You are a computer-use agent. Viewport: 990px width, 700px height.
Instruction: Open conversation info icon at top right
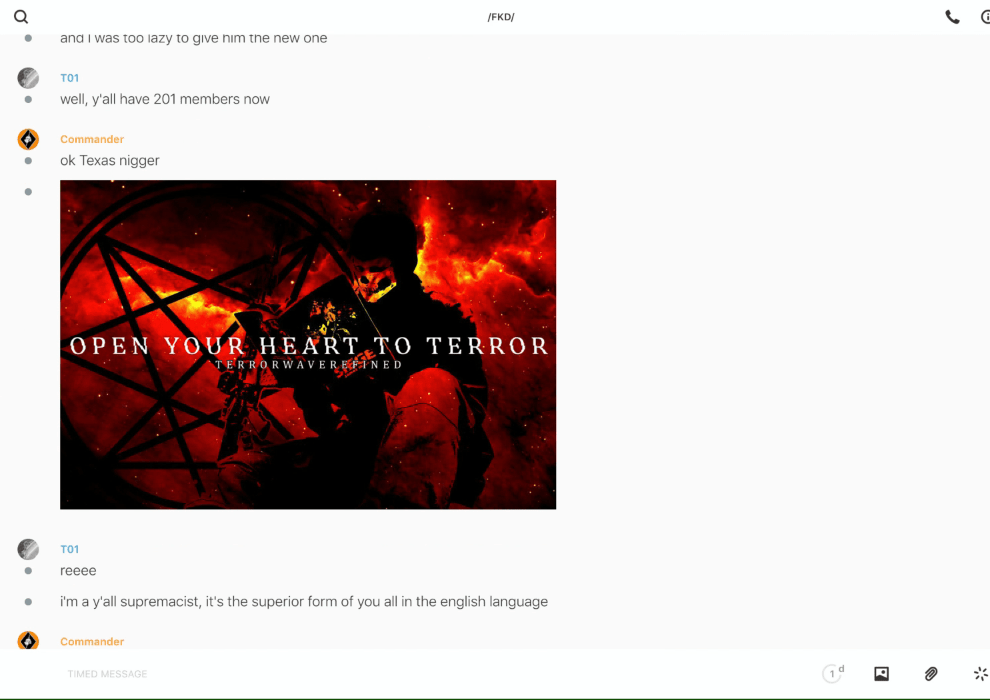point(985,17)
